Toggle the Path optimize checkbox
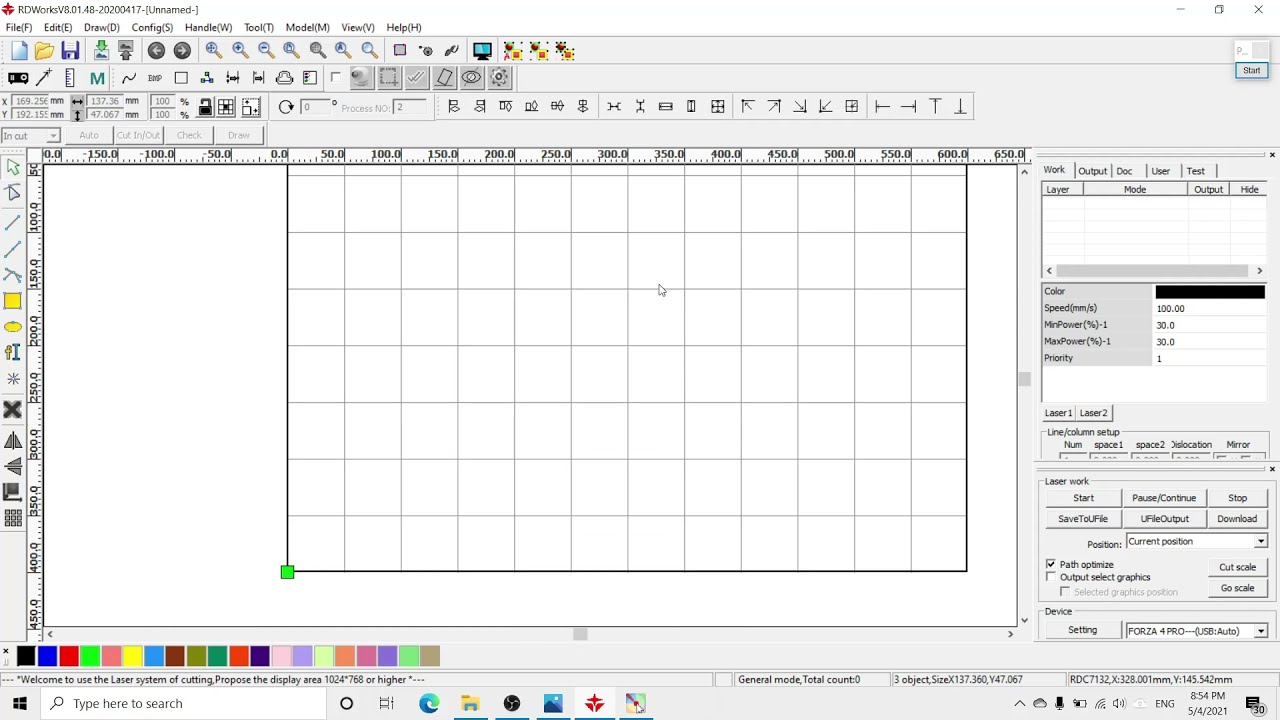Viewport: 1280px width, 720px height. coord(1051,565)
